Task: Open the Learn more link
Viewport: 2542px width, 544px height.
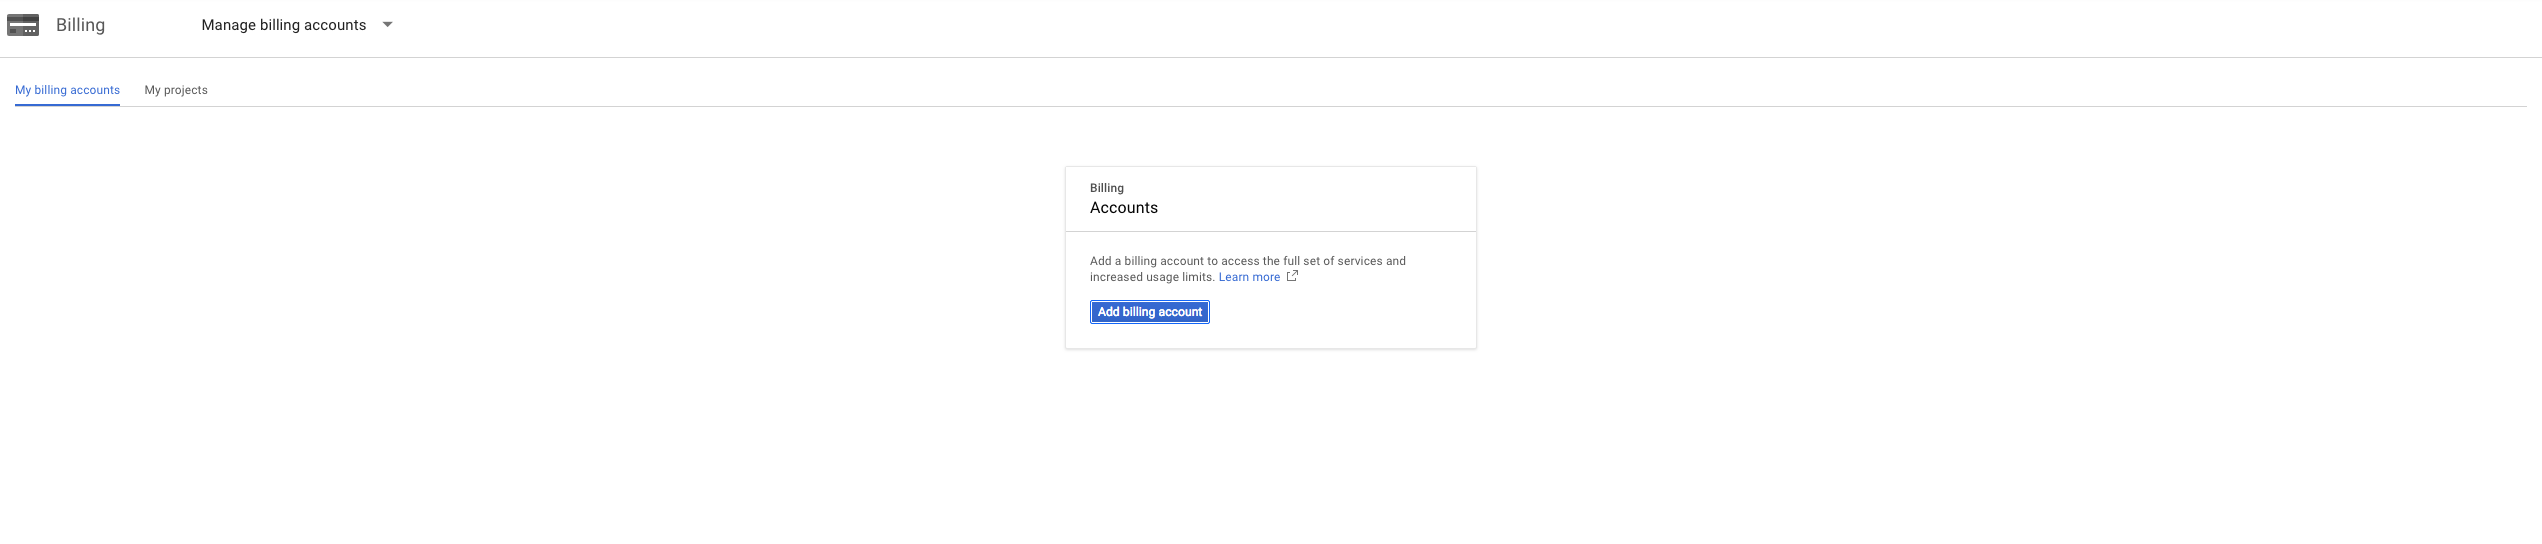Action: click(1249, 277)
